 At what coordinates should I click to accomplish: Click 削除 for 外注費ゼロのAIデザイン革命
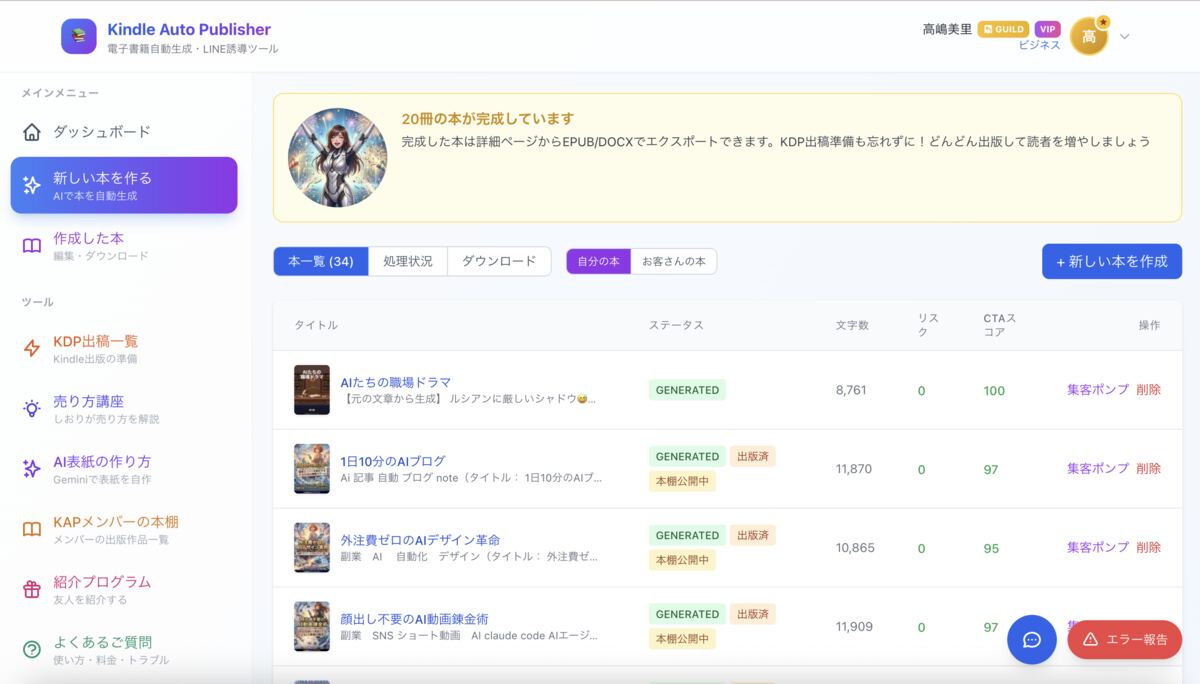pyautogui.click(x=1148, y=547)
